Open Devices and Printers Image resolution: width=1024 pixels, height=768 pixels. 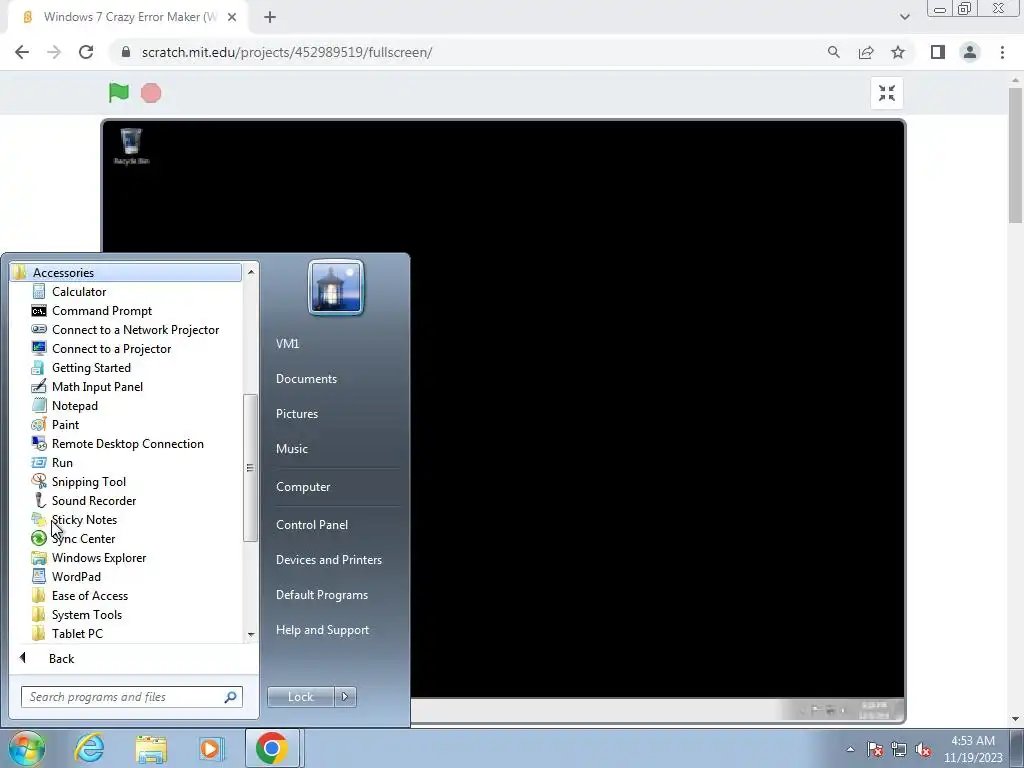(x=328, y=560)
